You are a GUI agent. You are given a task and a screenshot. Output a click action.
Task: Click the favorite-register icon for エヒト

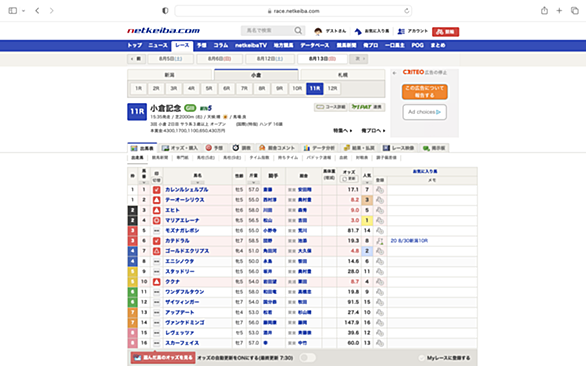tap(380, 210)
